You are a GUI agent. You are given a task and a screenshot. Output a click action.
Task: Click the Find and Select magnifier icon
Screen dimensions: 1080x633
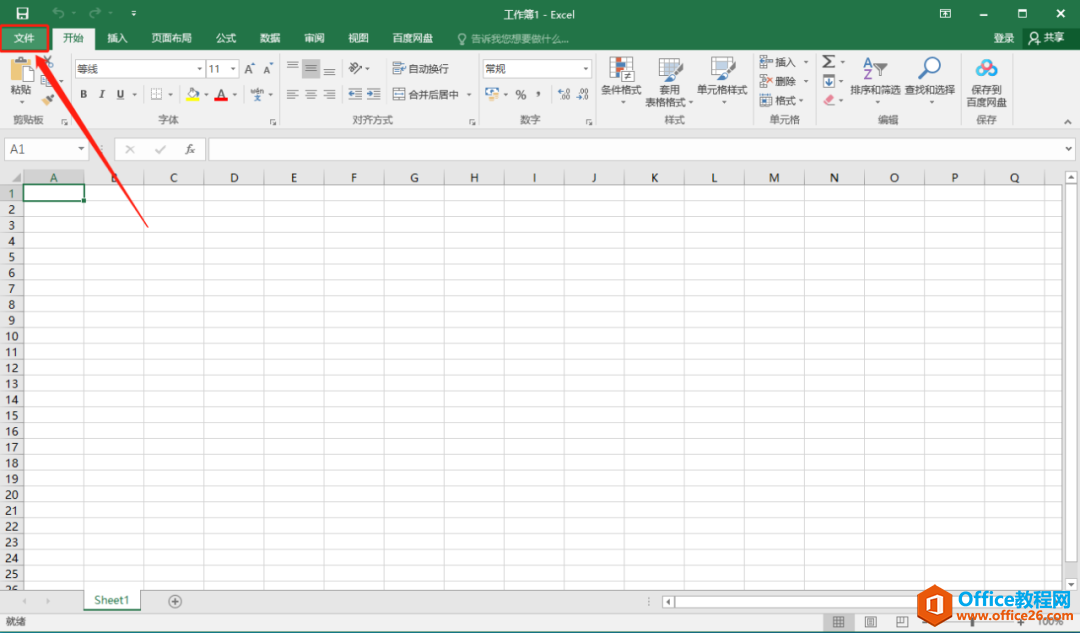[x=929, y=68]
